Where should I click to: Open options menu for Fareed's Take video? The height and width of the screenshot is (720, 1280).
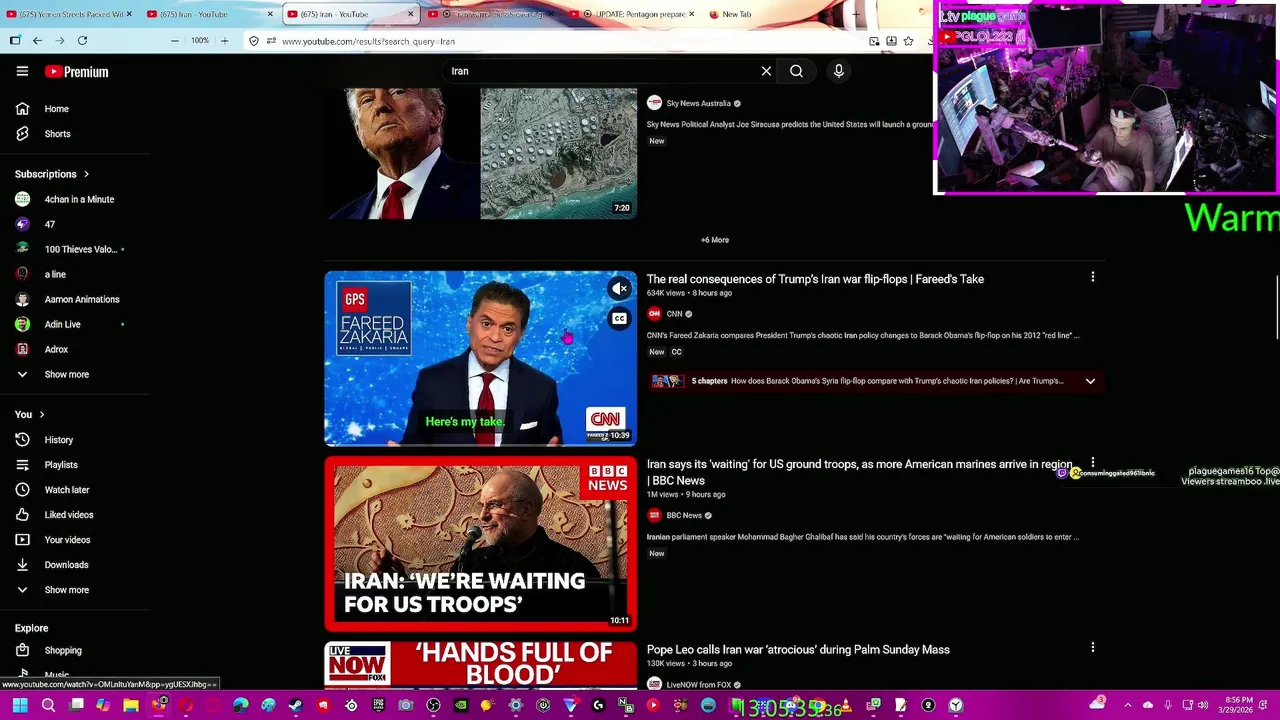[1092, 277]
